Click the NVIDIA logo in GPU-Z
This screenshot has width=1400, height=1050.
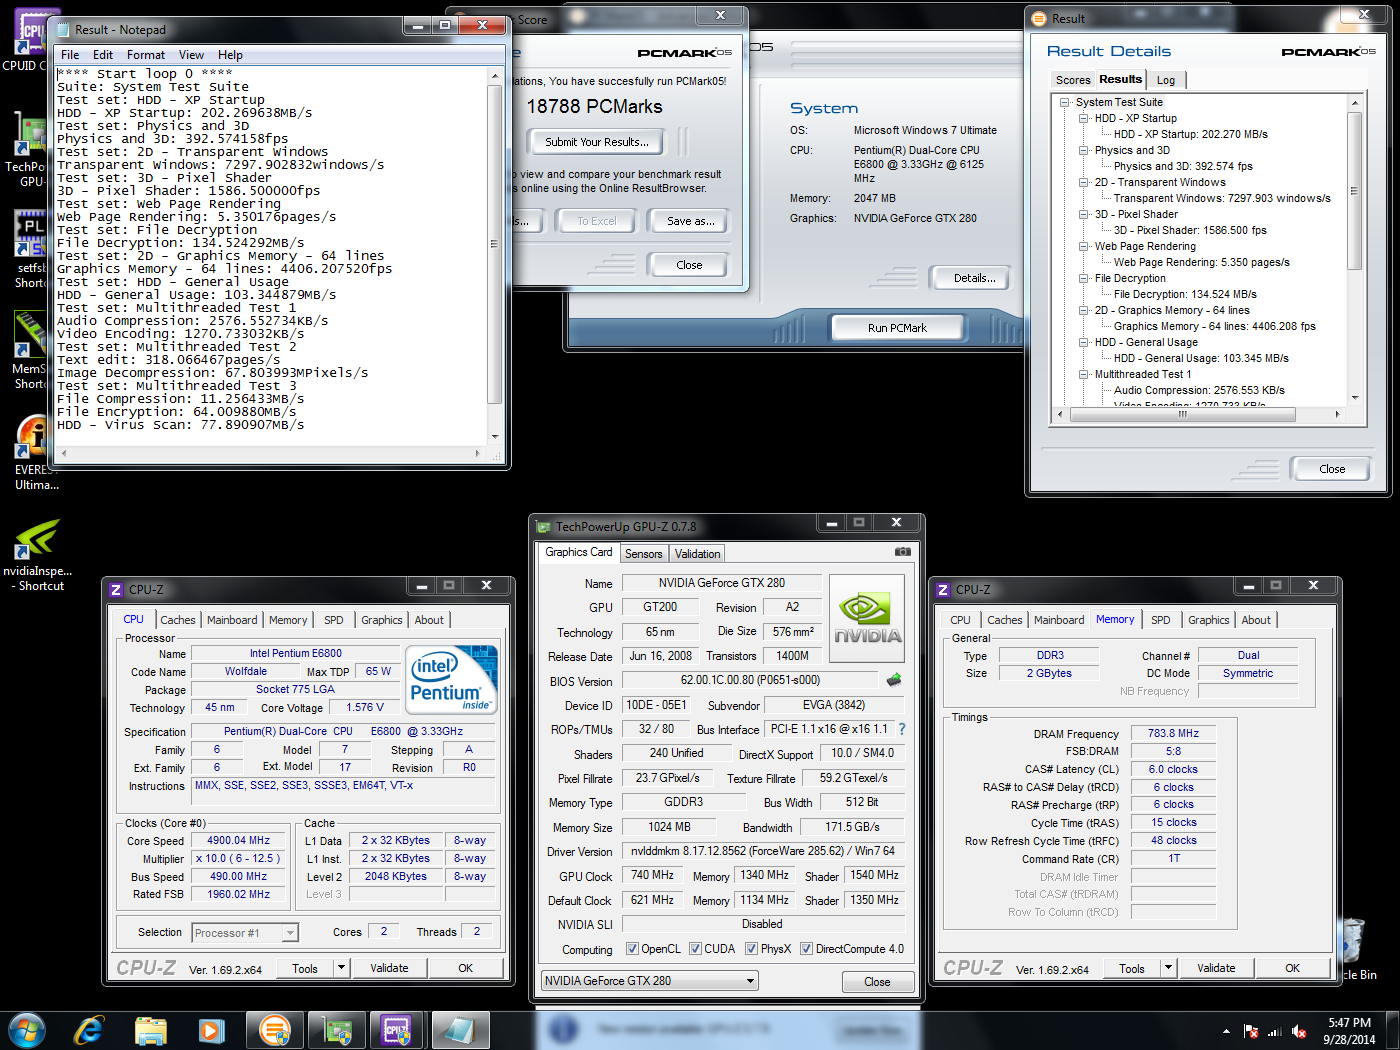[867, 618]
